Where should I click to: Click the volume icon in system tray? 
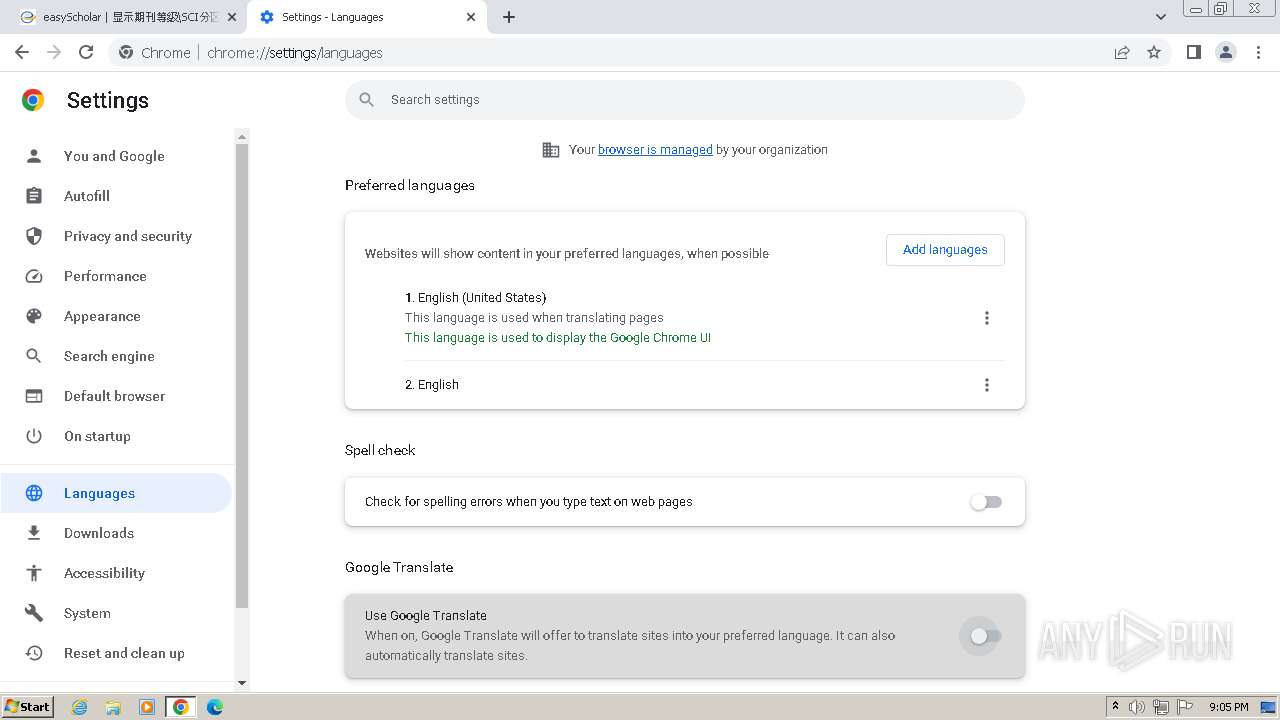(x=1137, y=707)
